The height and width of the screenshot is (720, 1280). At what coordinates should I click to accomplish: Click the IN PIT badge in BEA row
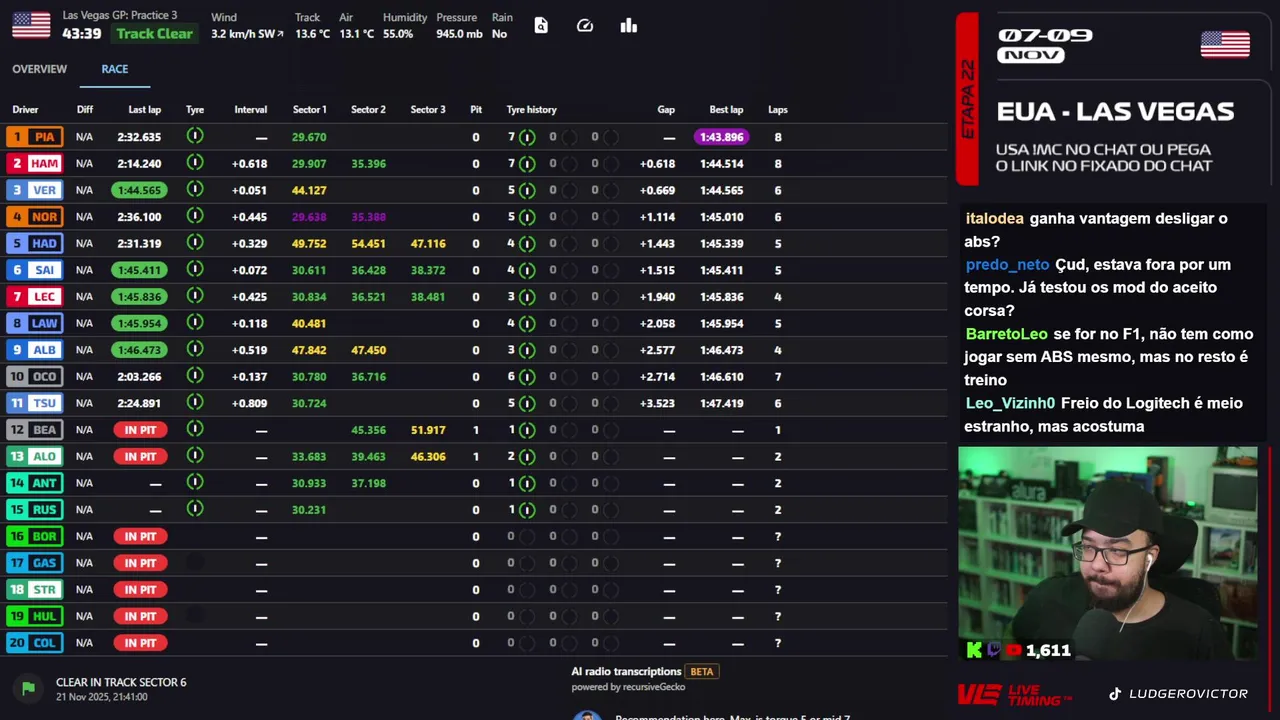(x=140, y=430)
